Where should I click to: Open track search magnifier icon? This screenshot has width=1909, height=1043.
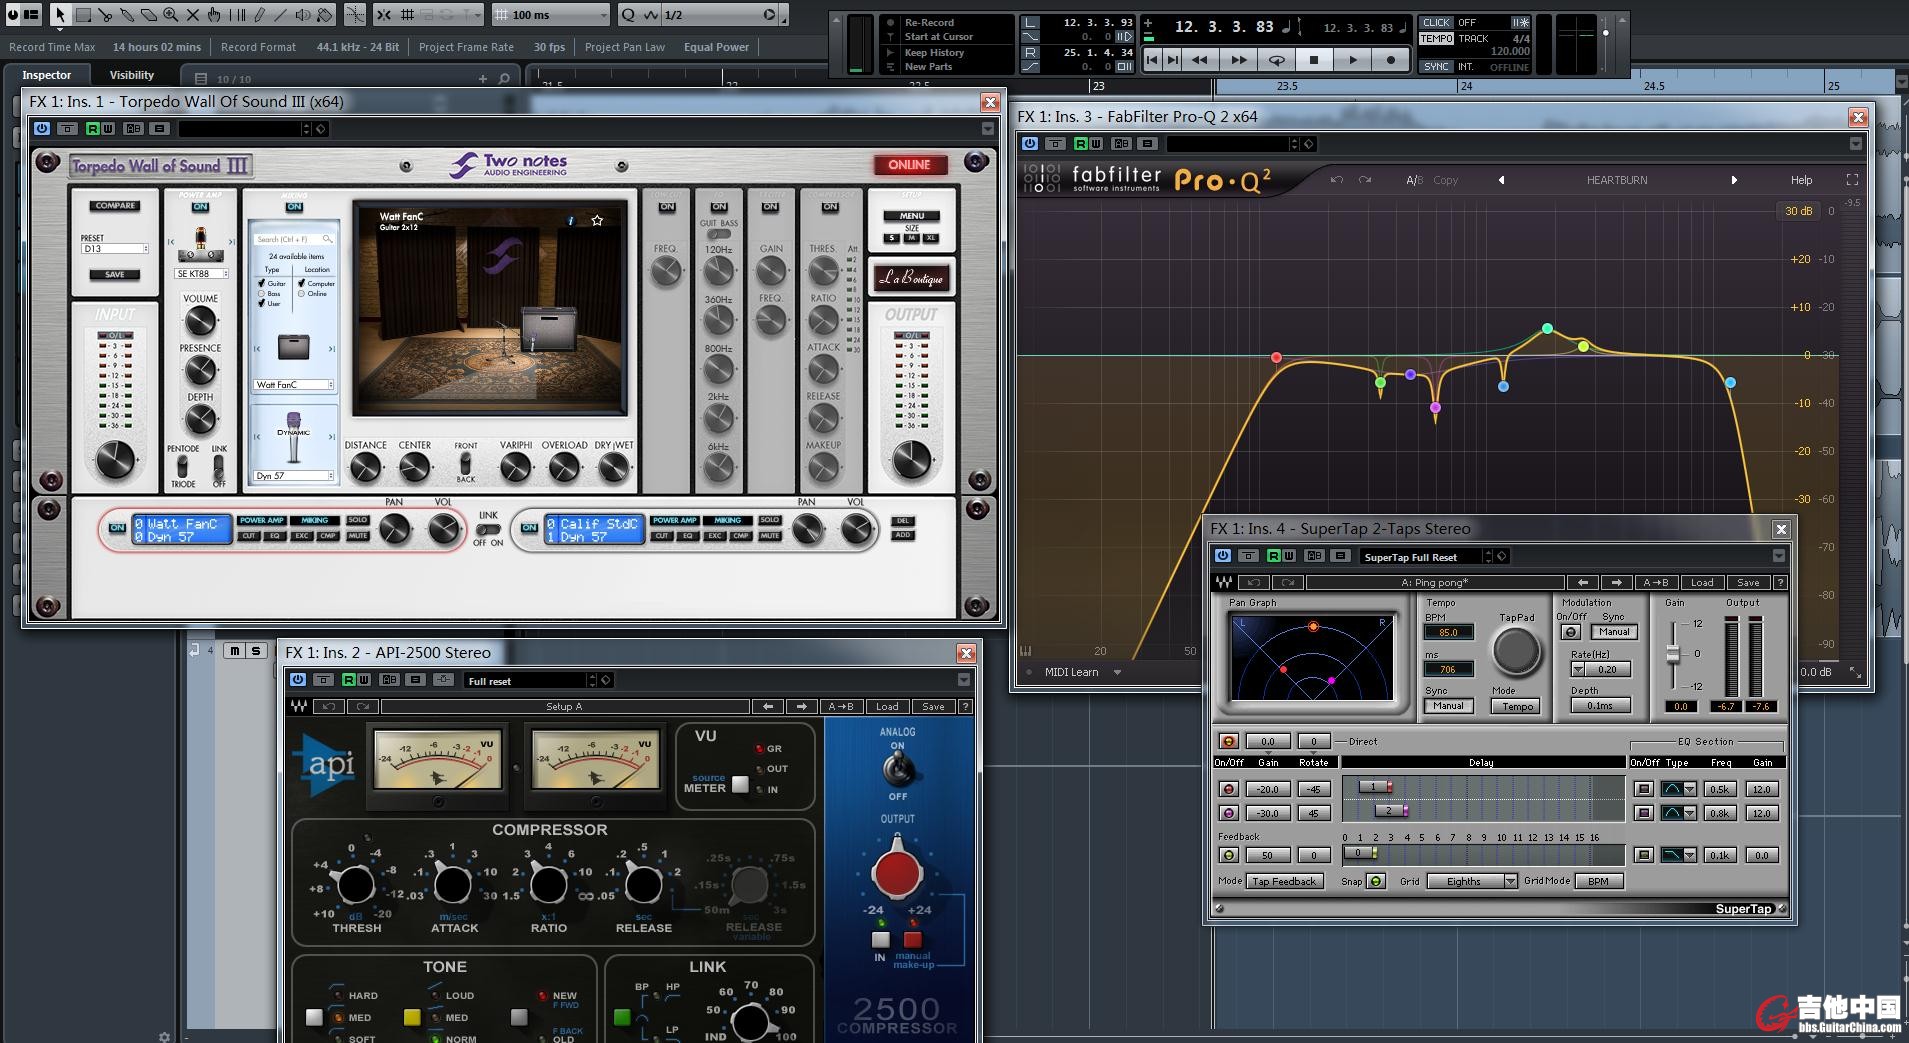pyautogui.click(x=505, y=78)
